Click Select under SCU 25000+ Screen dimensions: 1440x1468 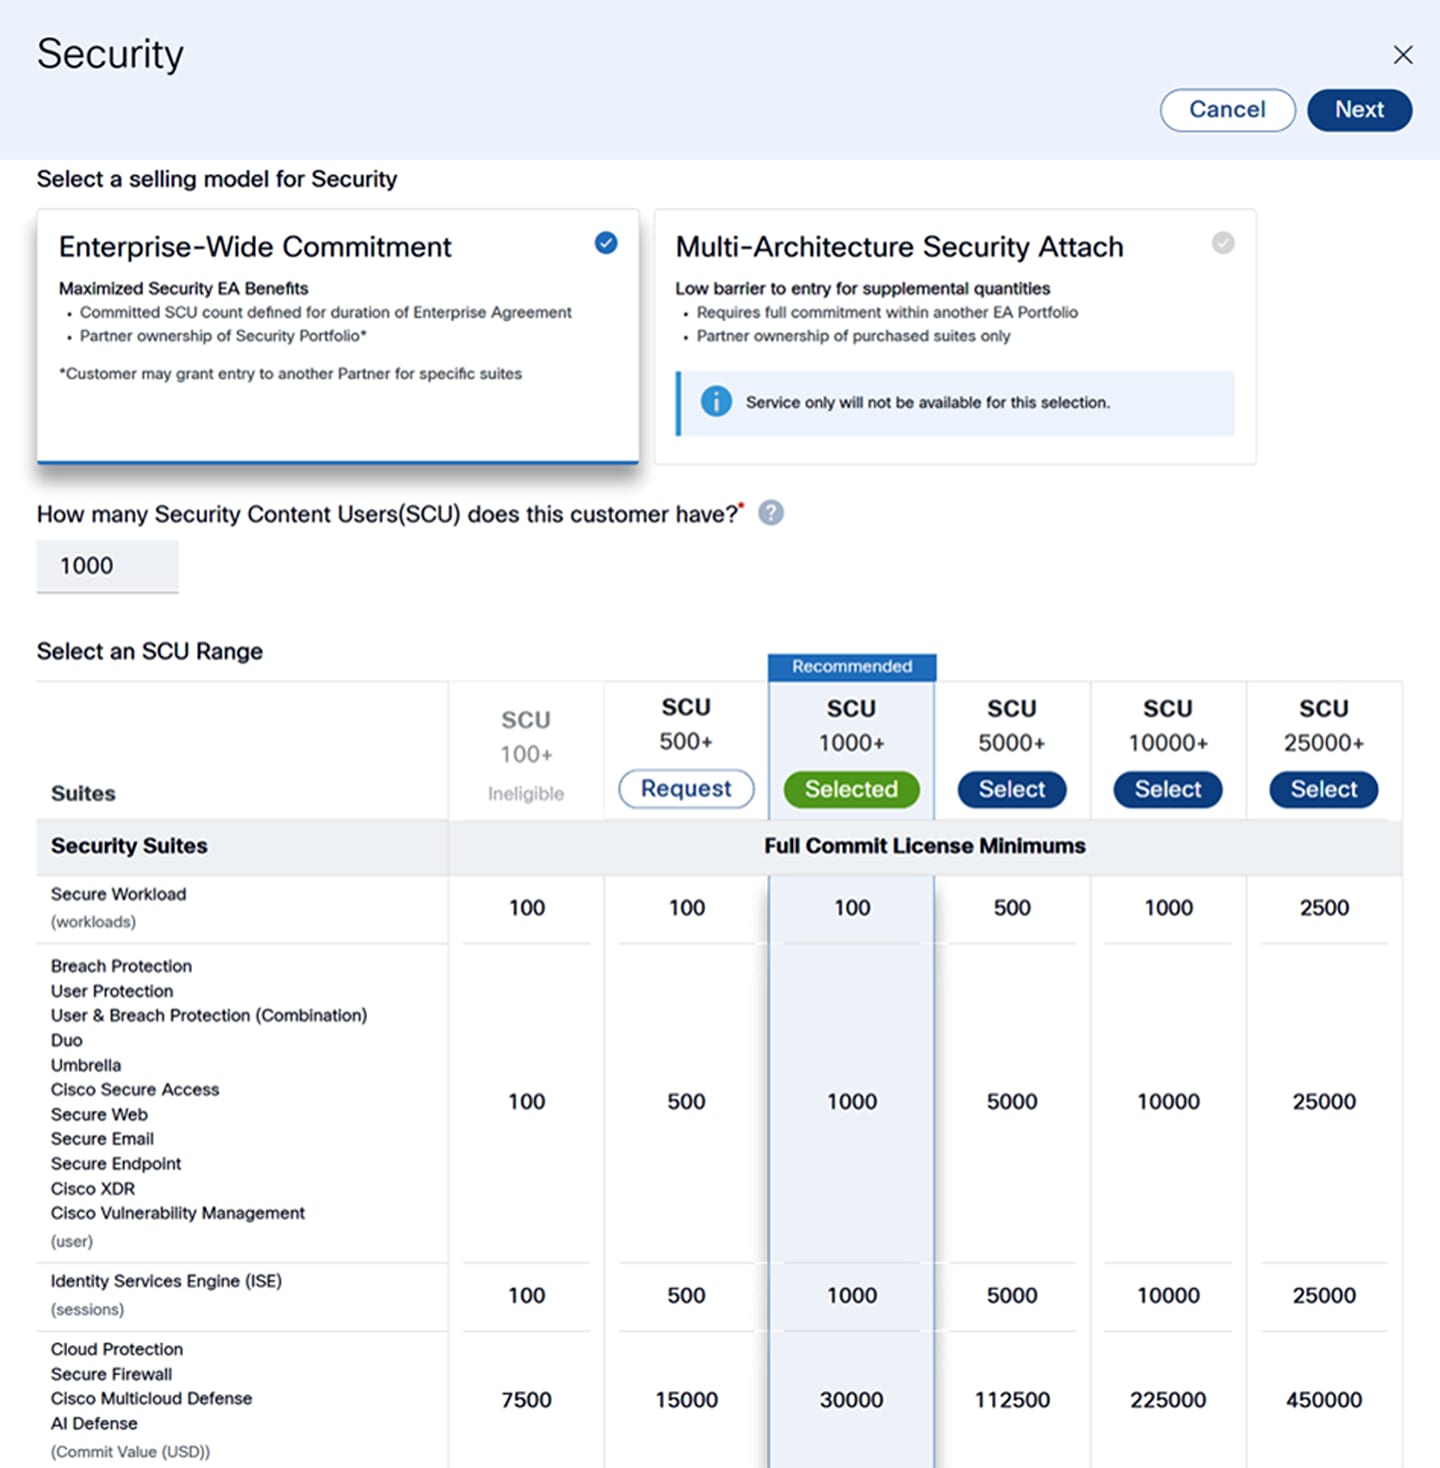1324,790
